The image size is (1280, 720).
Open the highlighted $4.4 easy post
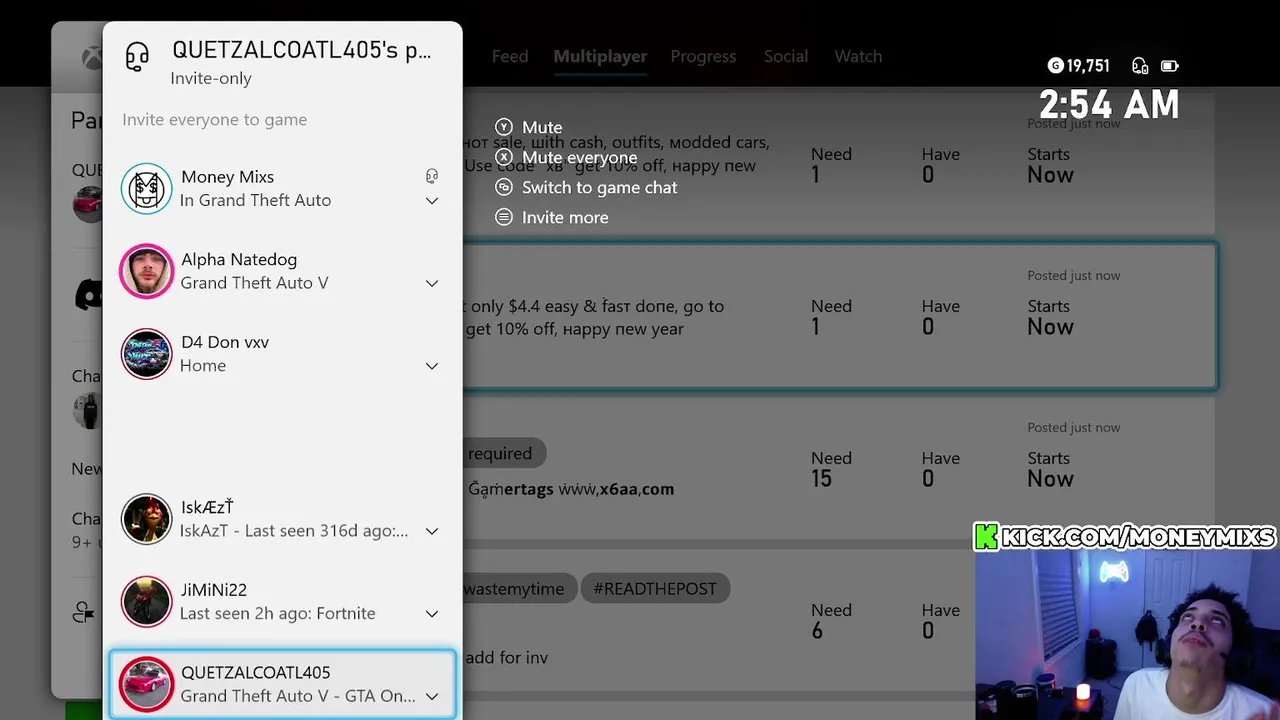[839, 316]
